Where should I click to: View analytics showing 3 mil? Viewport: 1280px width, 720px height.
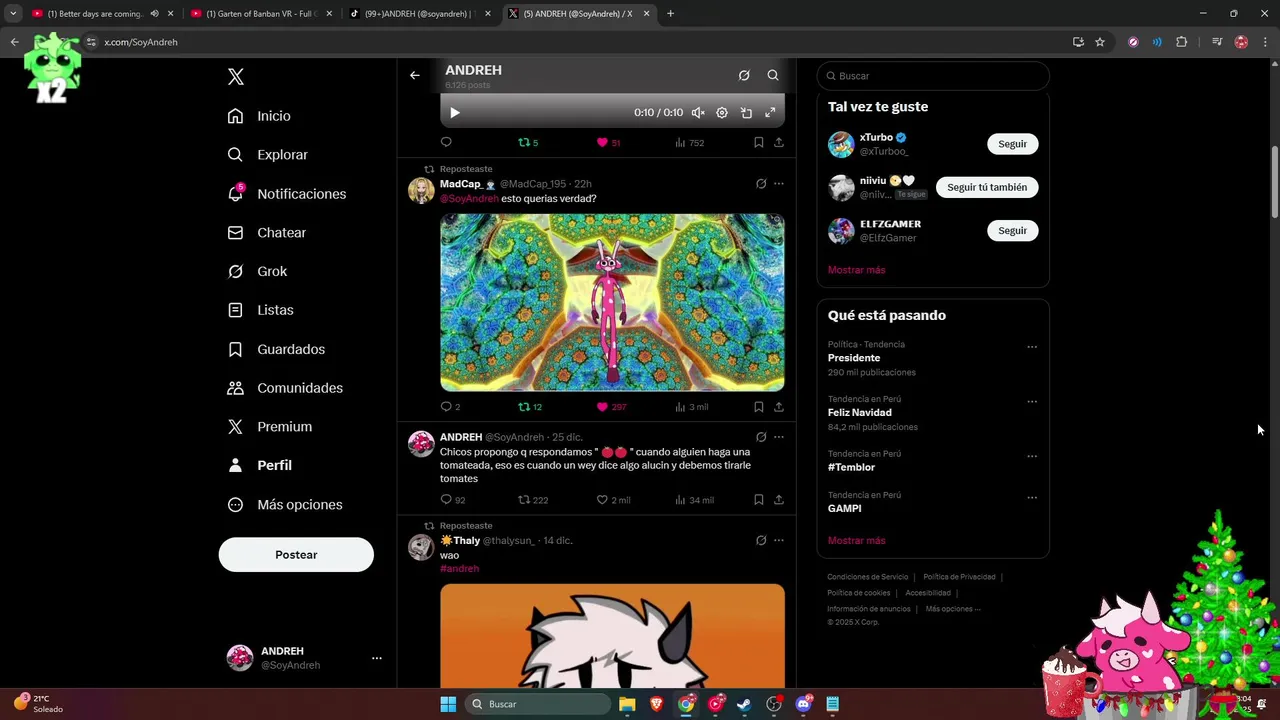click(692, 407)
